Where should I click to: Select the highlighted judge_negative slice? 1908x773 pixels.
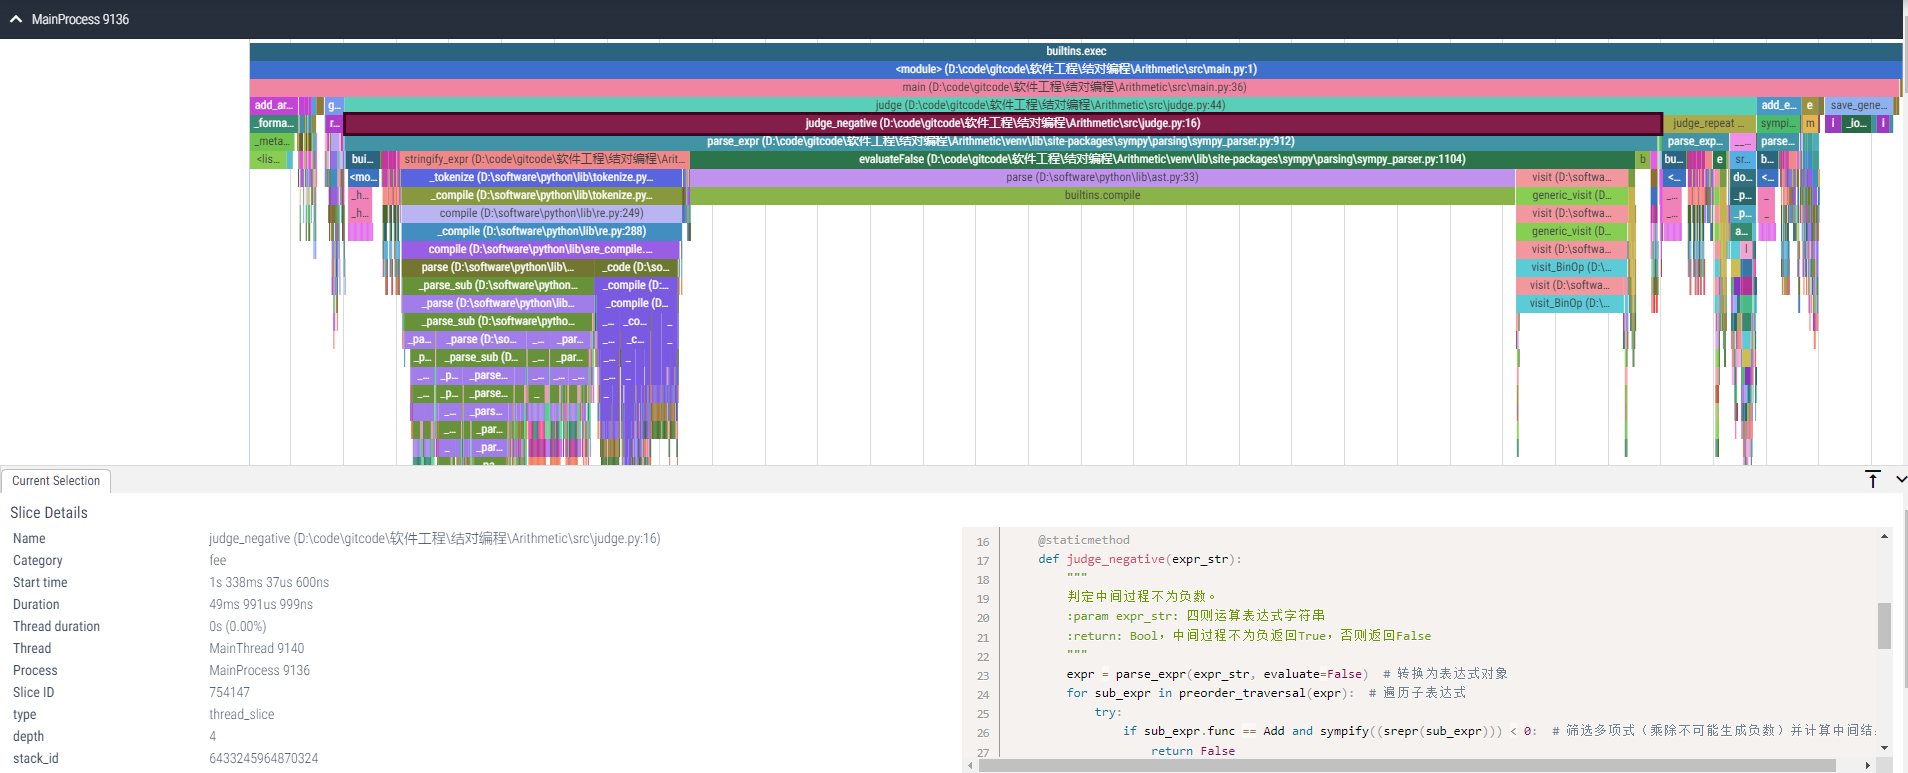tap(1003, 123)
